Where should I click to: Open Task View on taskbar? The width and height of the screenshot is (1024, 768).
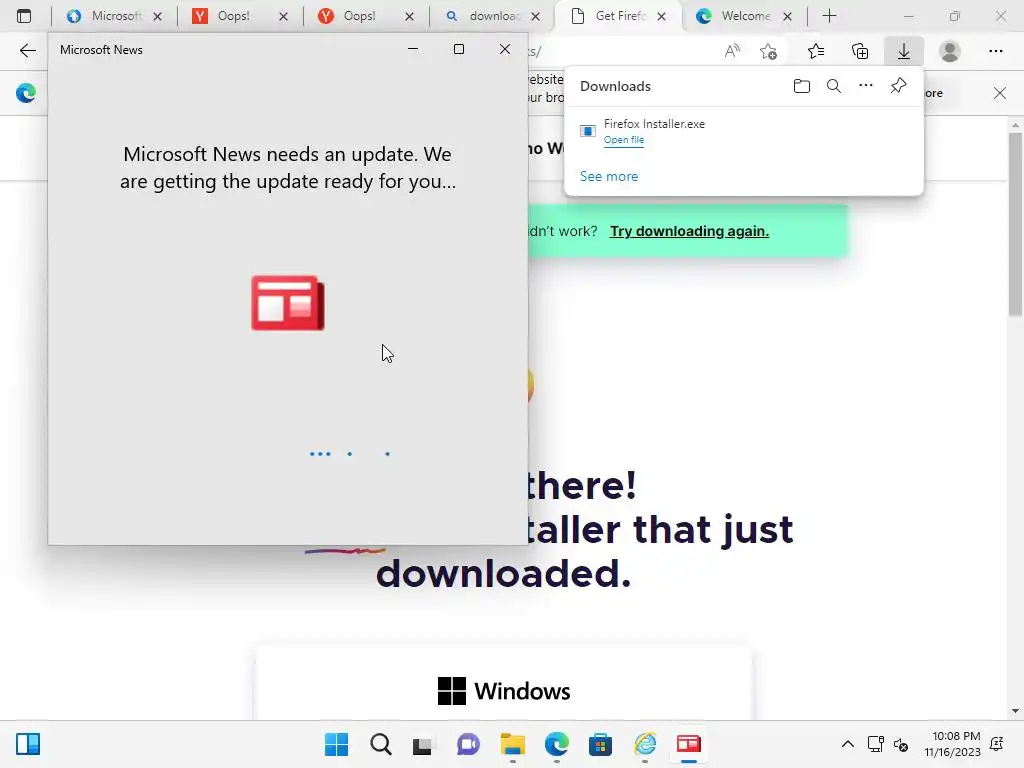423,744
